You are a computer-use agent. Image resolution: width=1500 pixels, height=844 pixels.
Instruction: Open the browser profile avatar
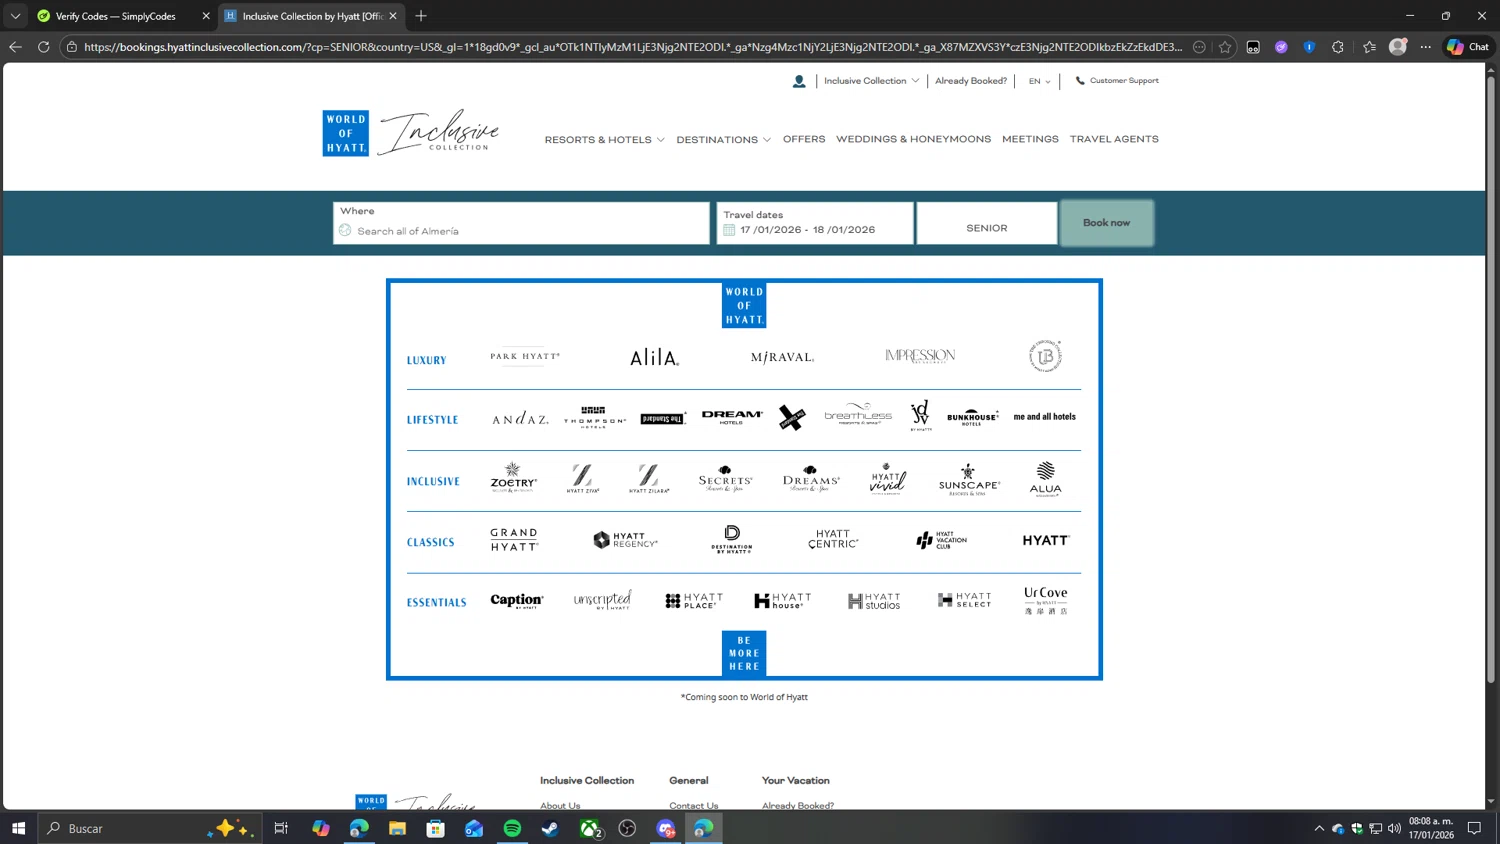pyautogui.click(x=1398, y=47)
